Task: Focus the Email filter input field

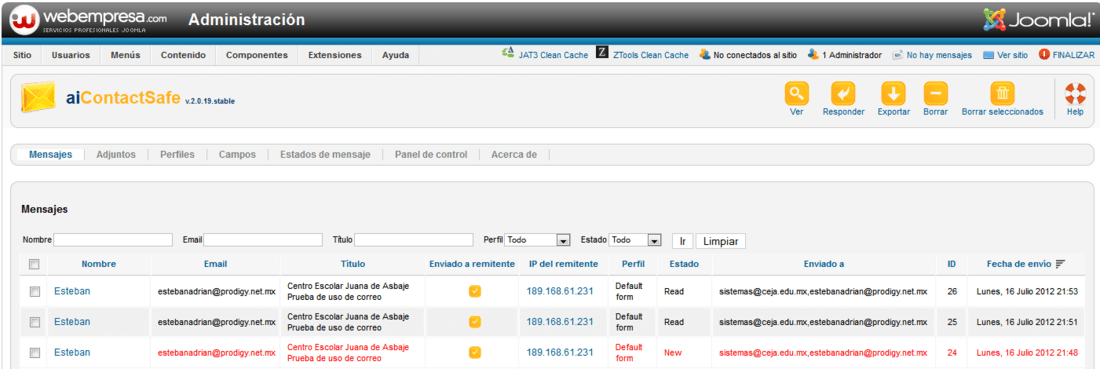Action: pos(263,240)
